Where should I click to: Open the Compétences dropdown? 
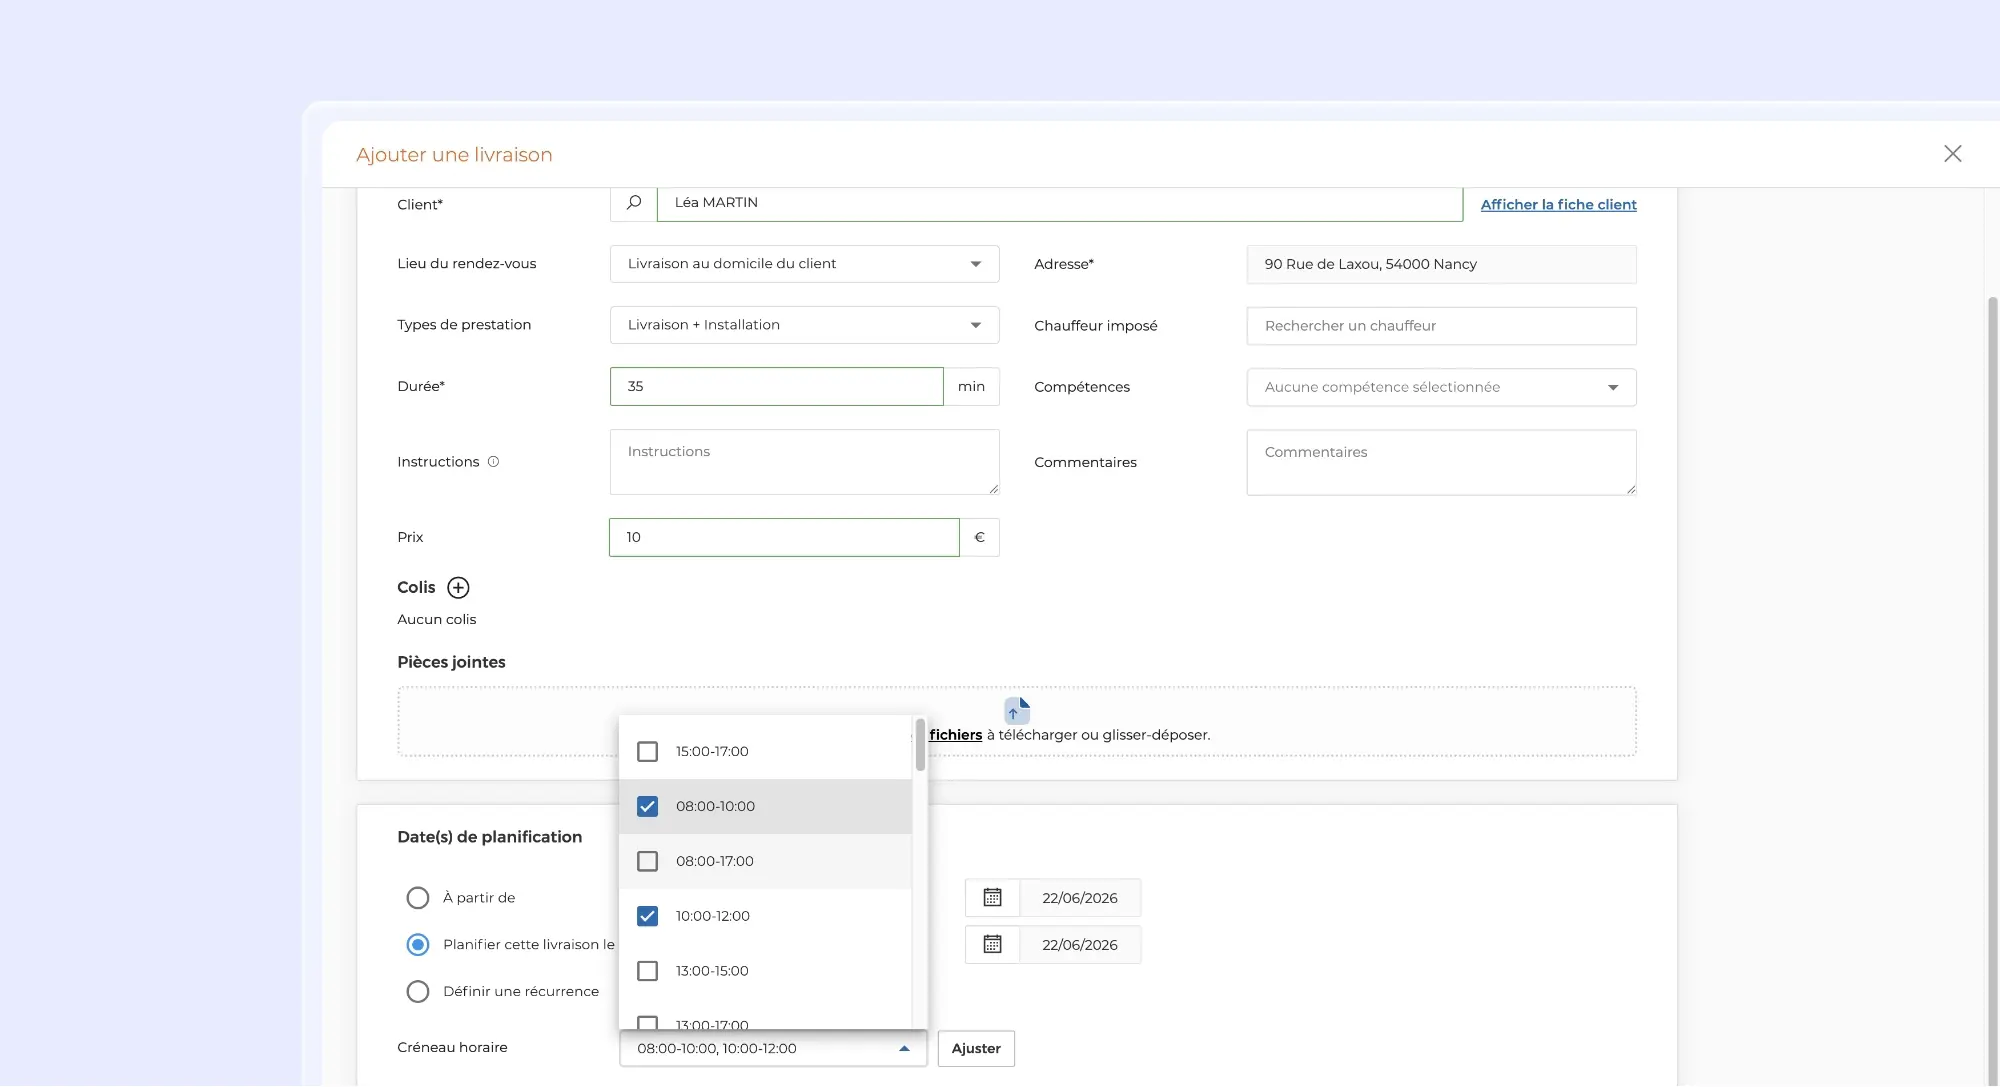coord(1441,388)
